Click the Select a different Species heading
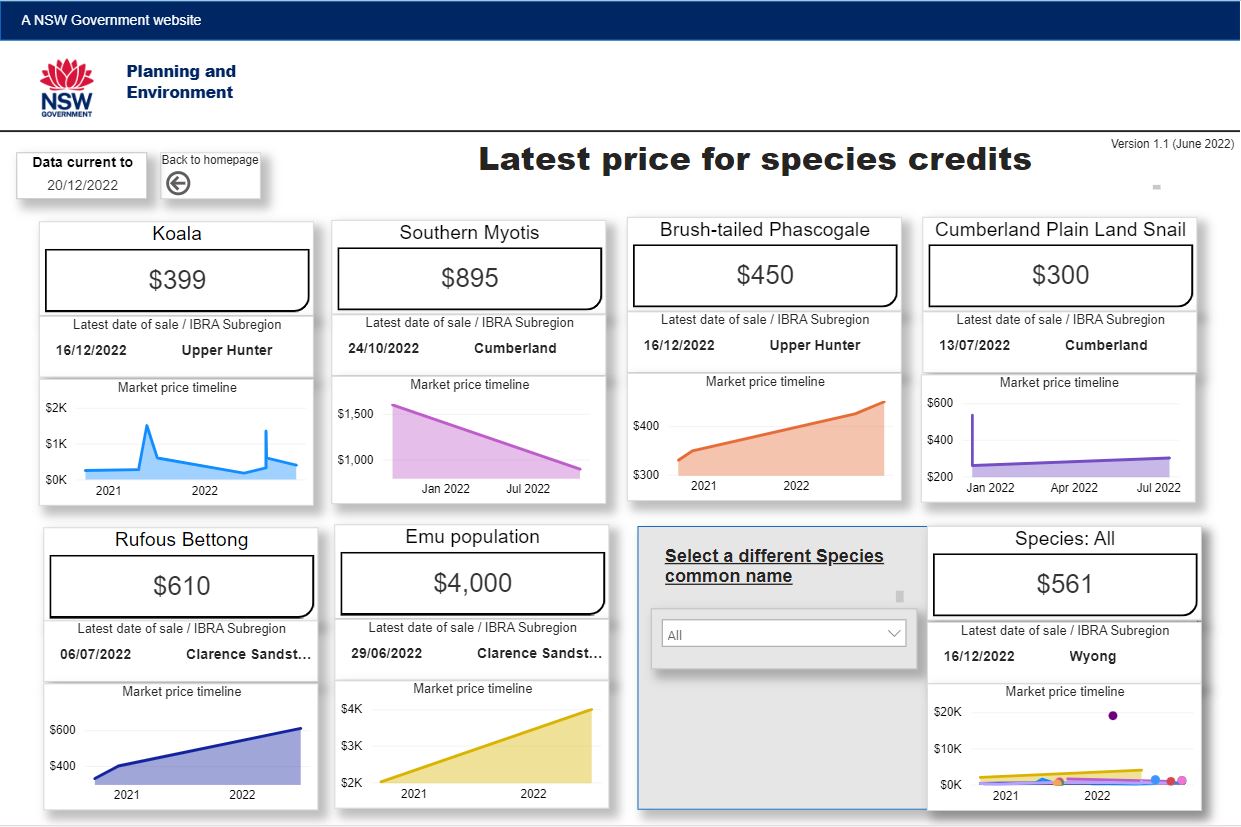This screenshot has width=1241, height=827. 774,566
